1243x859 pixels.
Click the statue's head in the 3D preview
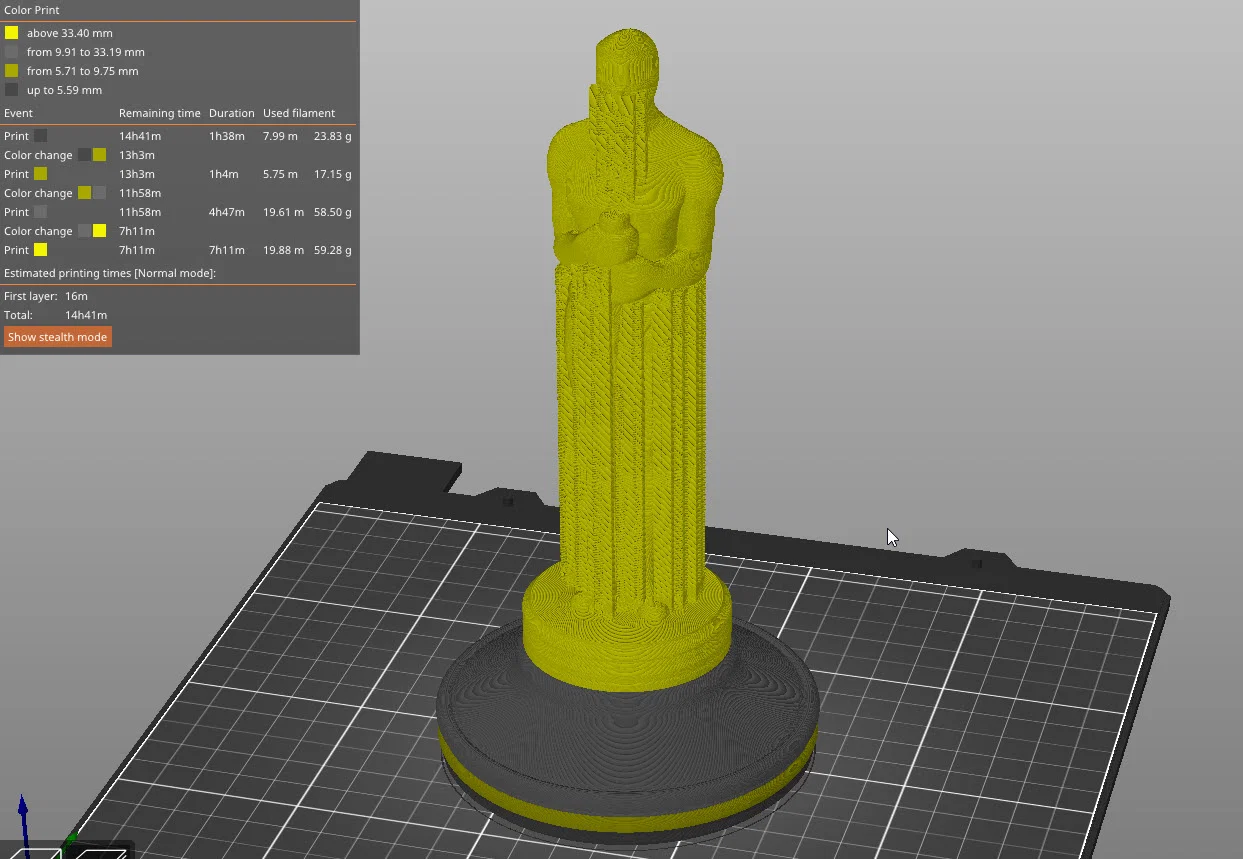coord(627,60)
